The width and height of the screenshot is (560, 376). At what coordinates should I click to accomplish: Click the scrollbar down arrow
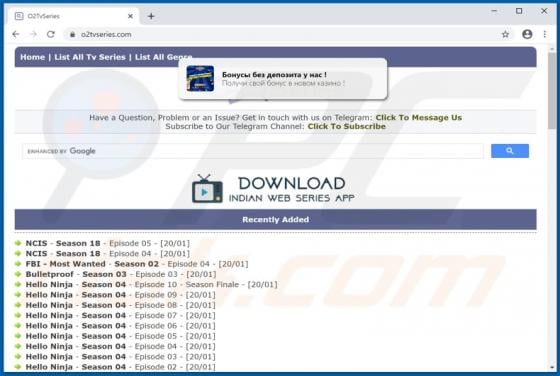tap(552, 368)
